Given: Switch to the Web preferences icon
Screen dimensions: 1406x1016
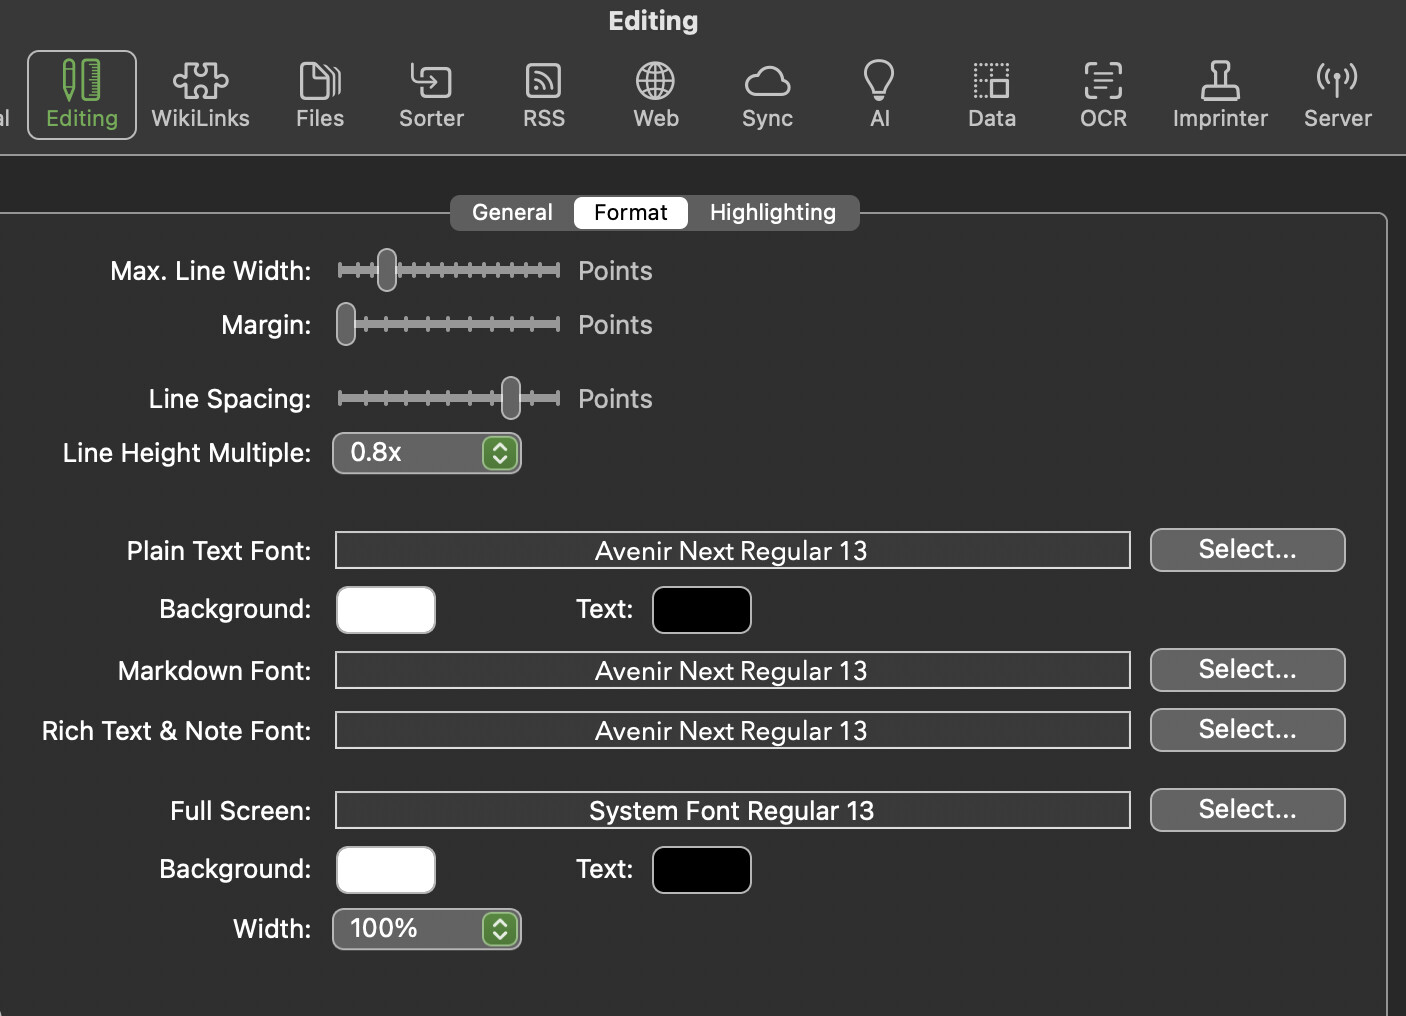Looking at the screenshot, I should tap(656, 96).
